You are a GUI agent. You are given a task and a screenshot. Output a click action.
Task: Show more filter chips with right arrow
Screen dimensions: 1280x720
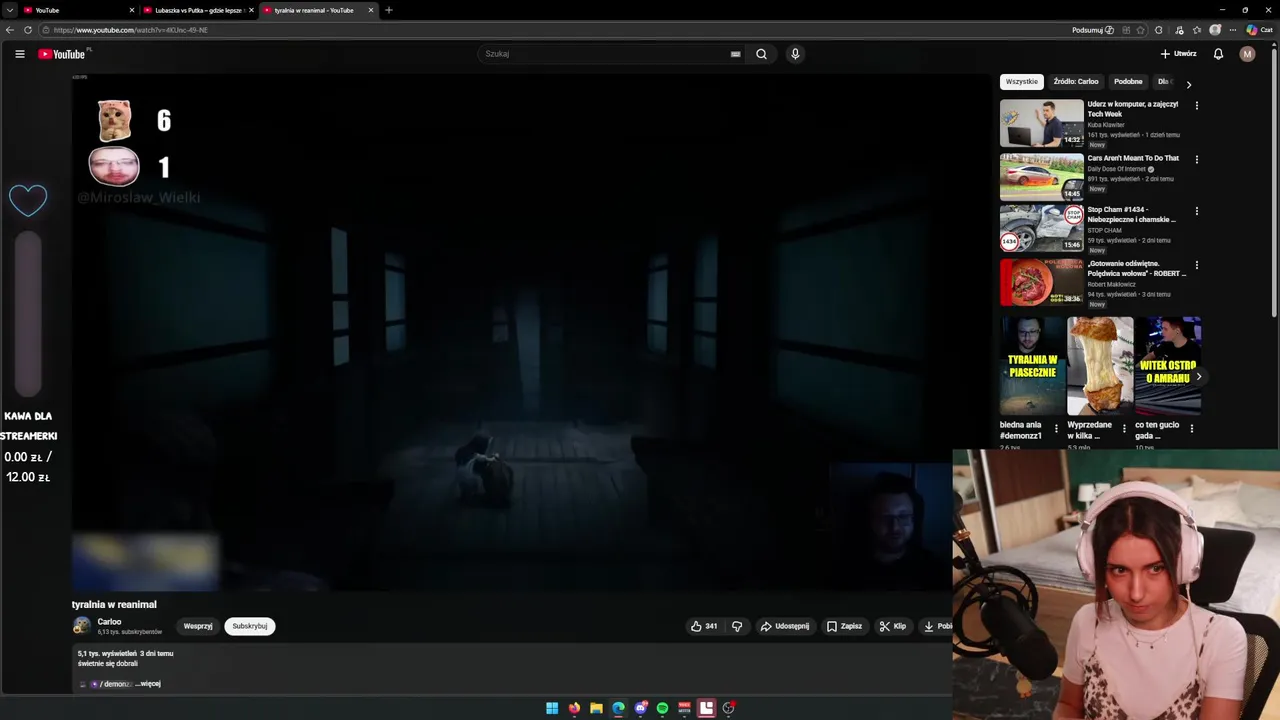[1188, 84]
